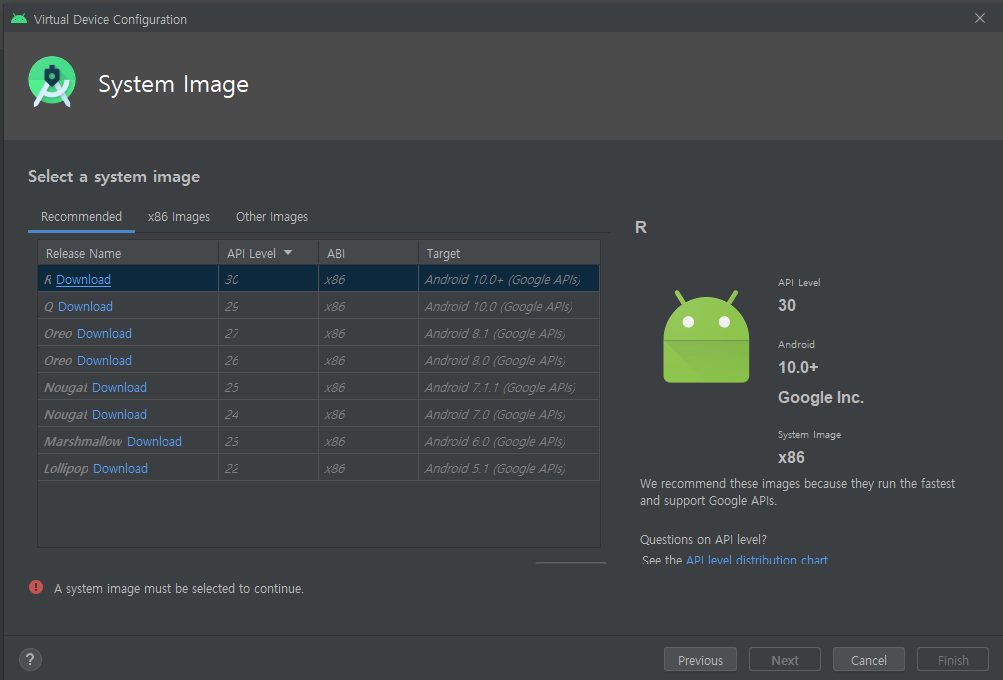The height and width of the screenshot is (680, 1003).
Task: Select the 'Android 7.0 (Google APIs)' cell
Action: (x=509, y=415)
